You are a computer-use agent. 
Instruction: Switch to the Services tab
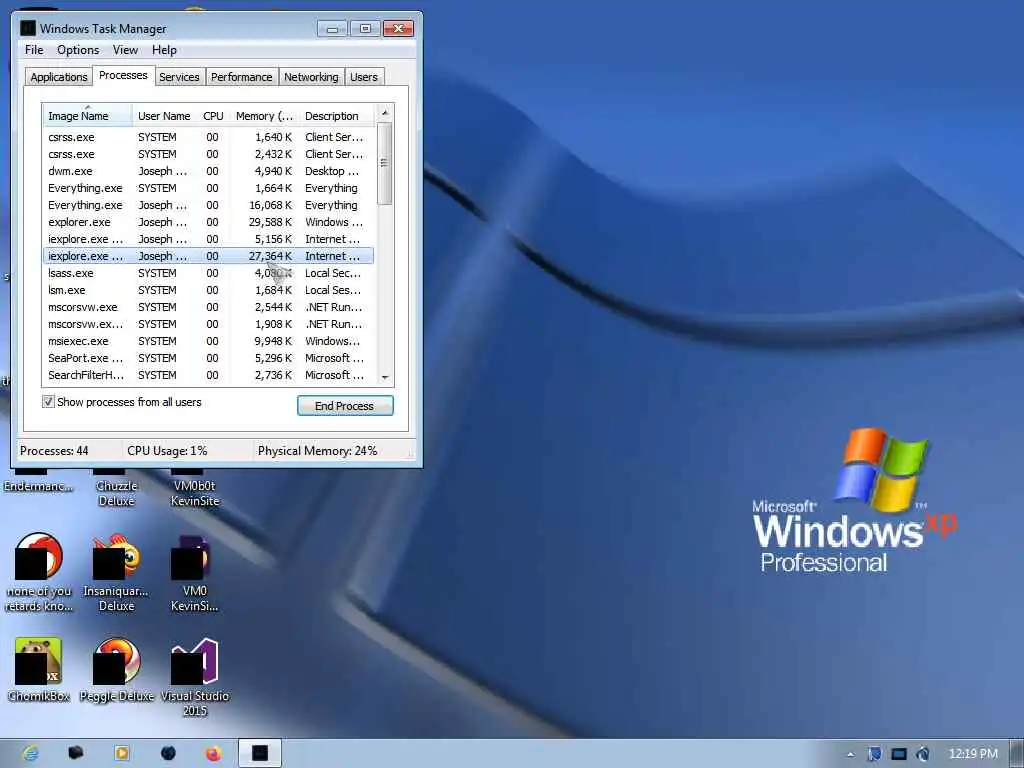179,77
